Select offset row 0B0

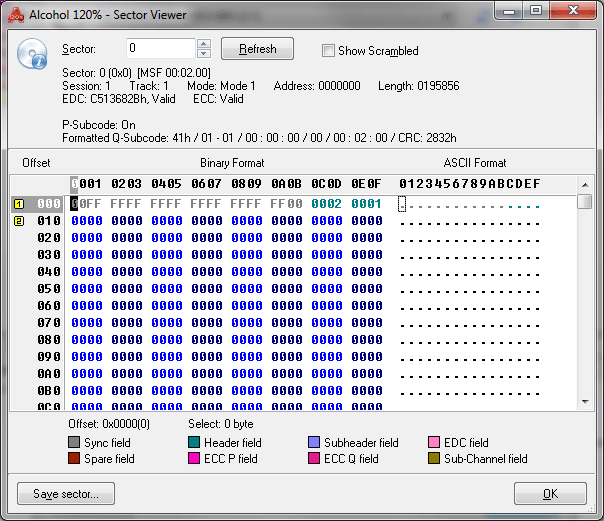point(49,391)
